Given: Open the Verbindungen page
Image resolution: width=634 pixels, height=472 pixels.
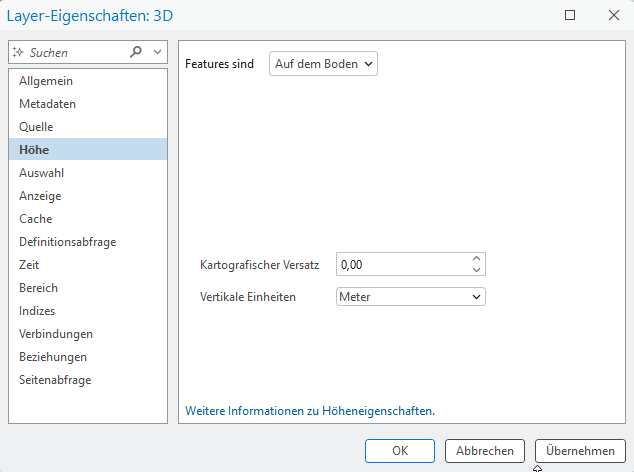Looking at the screenshot, I should point(88,334).
